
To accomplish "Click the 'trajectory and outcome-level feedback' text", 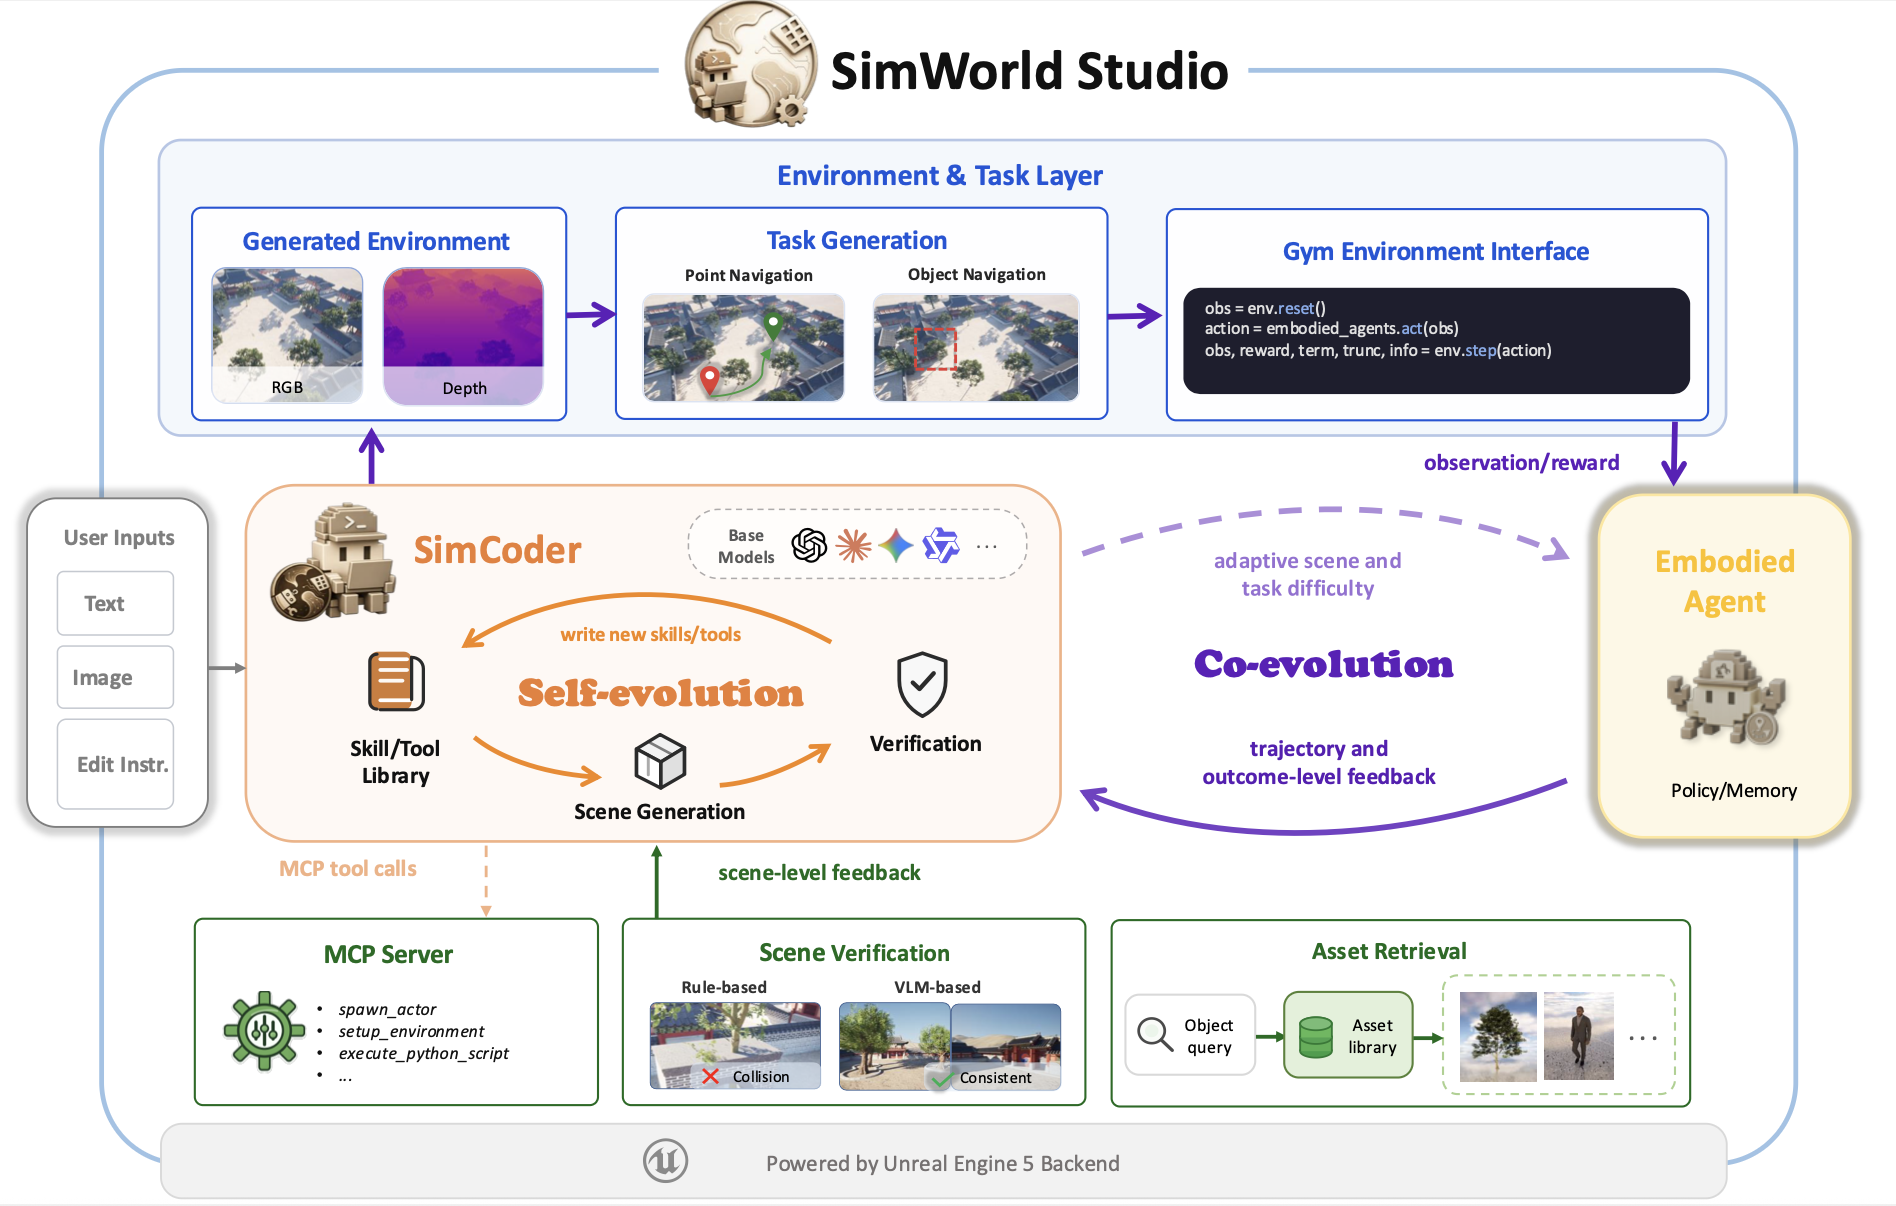I will (1319, 762).
